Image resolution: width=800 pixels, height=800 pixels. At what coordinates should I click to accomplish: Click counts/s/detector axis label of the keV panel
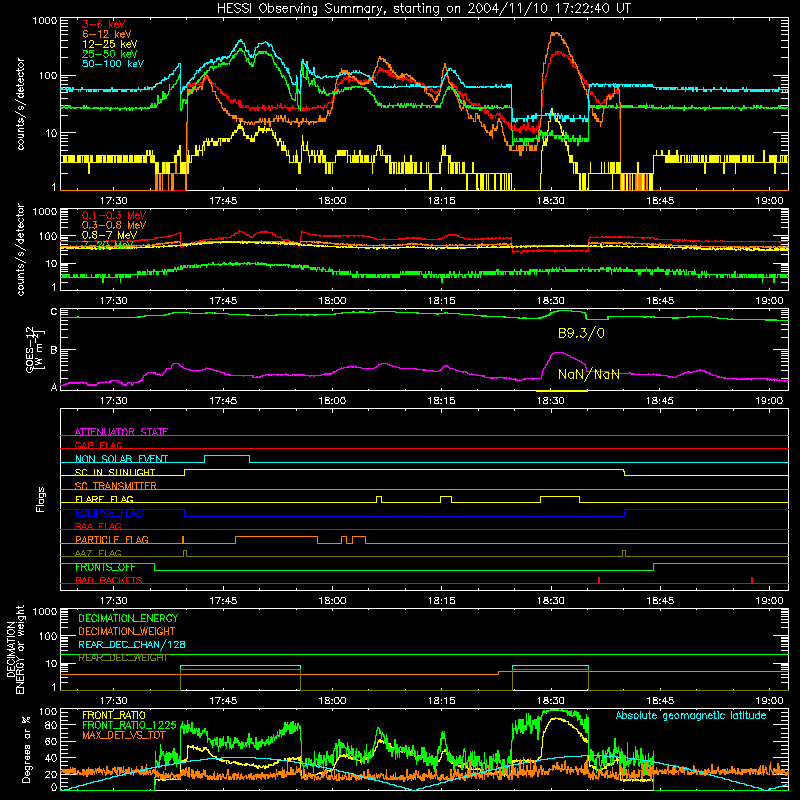(x=20, y=104)
